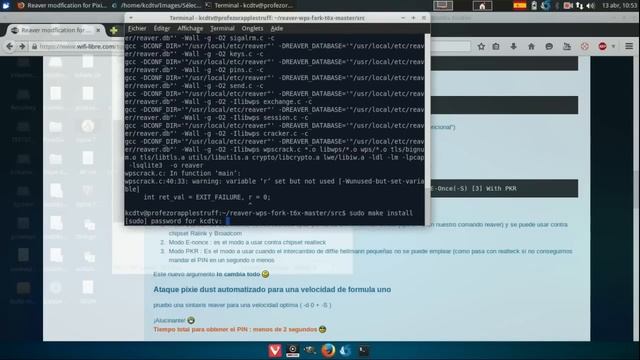The image size is (640, 360).
Task: Click the red camera recording panel icon
Action: [x=568, y=6]
